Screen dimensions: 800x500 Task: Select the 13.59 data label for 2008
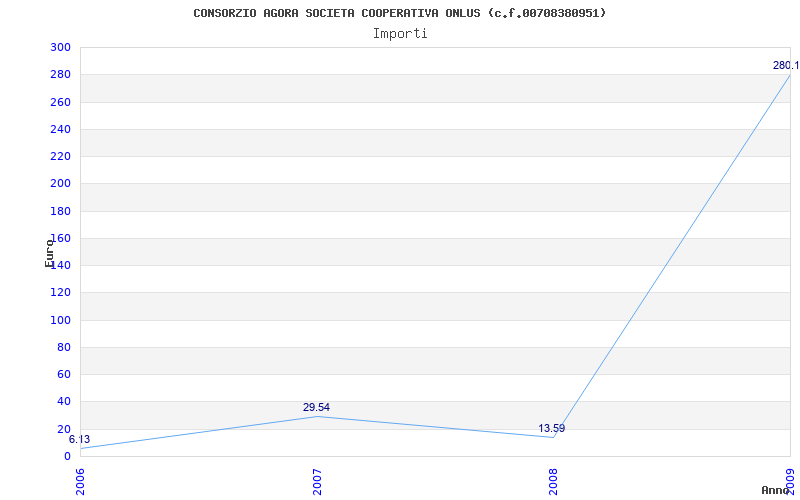(552, 428)
